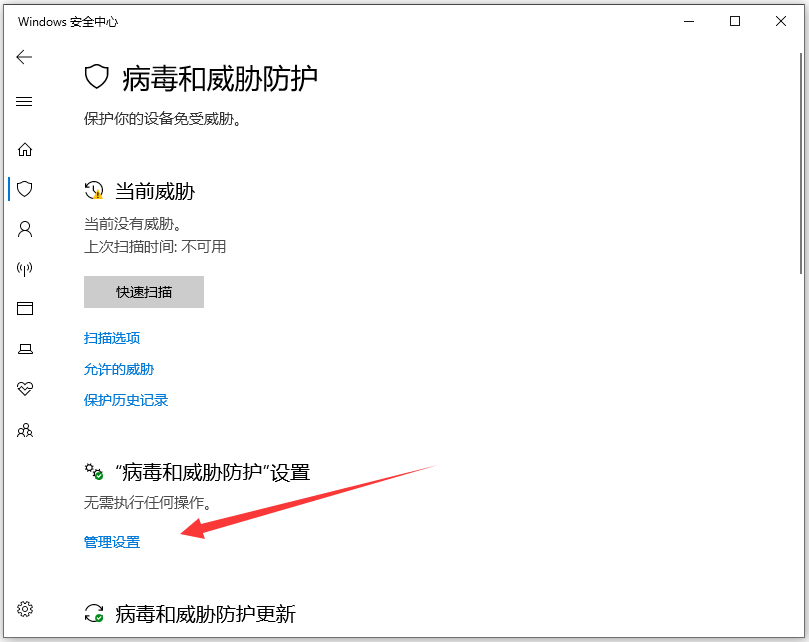Click the 当前威胁 clock warning icon
This screenshot has width=809, height=642.
click(x=94, y=190)
